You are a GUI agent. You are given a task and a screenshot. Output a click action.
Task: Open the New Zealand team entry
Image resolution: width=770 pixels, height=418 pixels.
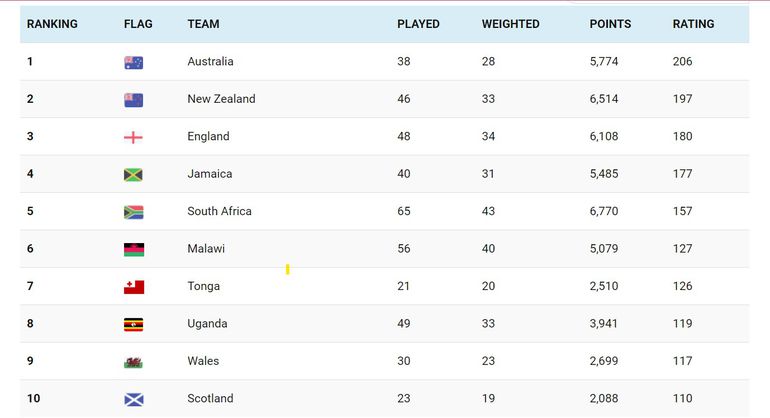221,99
